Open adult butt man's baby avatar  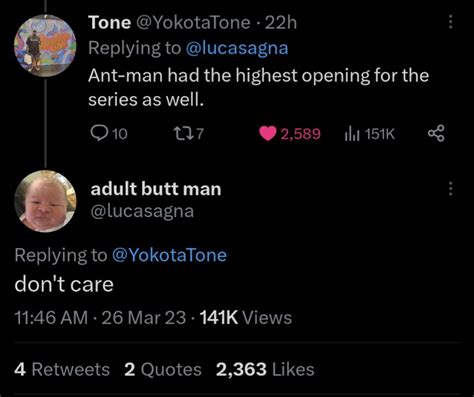pos(45,201)
